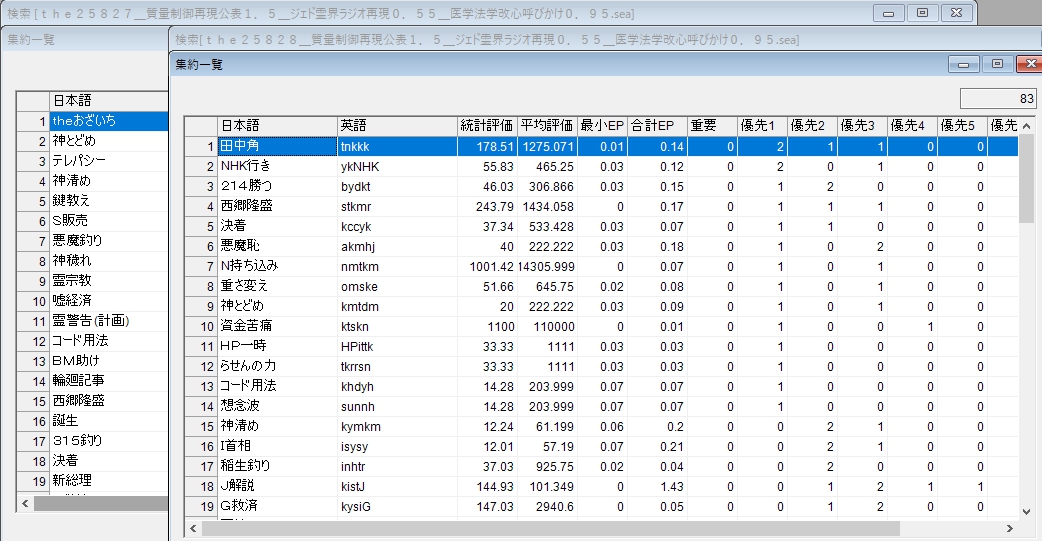Select the N持ち込み cell

[276, 266]
